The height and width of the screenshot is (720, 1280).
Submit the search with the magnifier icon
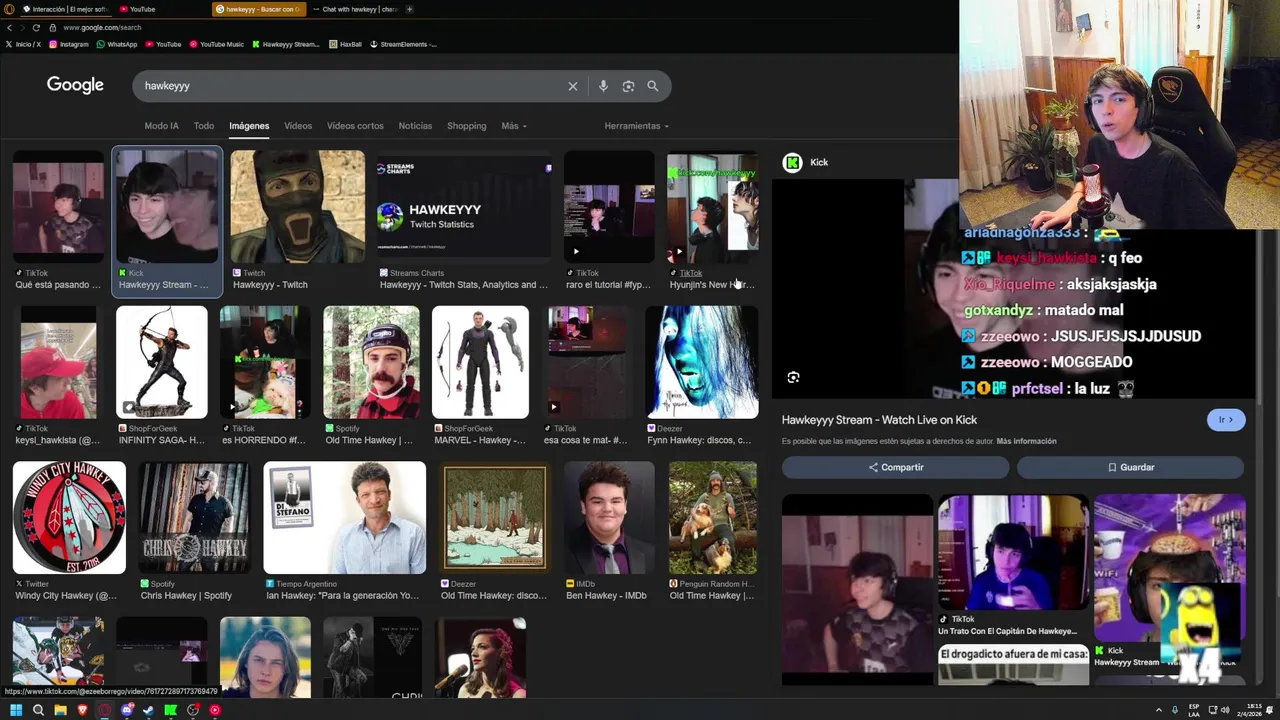(653, 86)
